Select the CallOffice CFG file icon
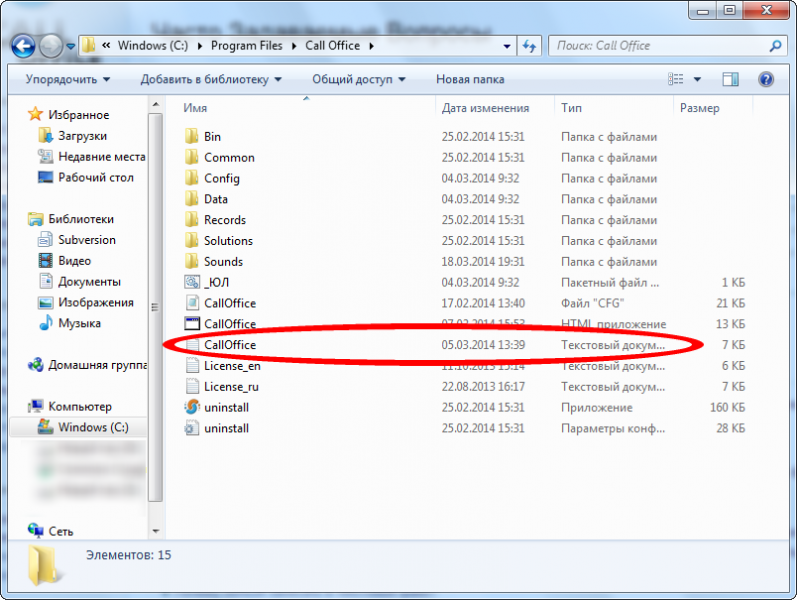797x600 pixels. pos(192,303)
